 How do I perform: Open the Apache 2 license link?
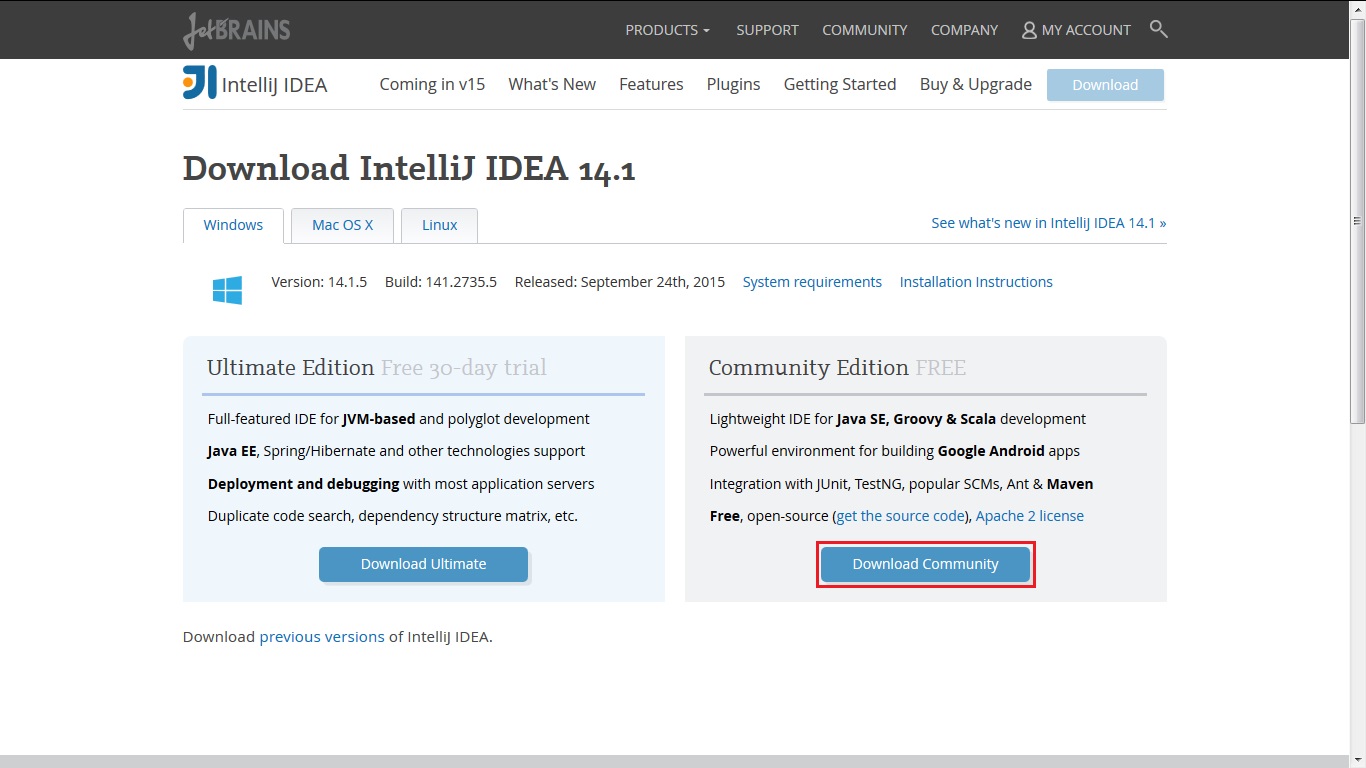click(x=1029, y=516)
